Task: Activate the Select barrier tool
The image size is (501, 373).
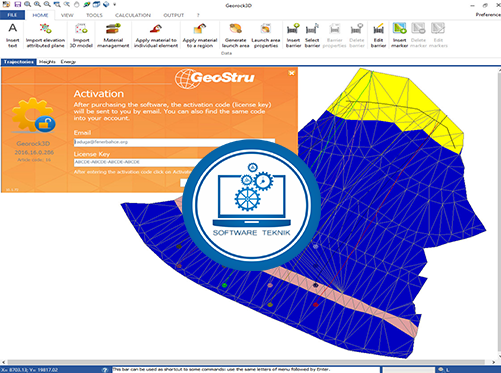Action: click(312, 35)
